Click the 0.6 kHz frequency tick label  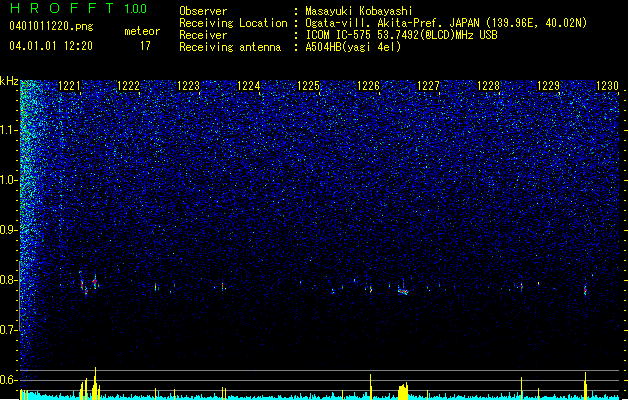point(9,380)
